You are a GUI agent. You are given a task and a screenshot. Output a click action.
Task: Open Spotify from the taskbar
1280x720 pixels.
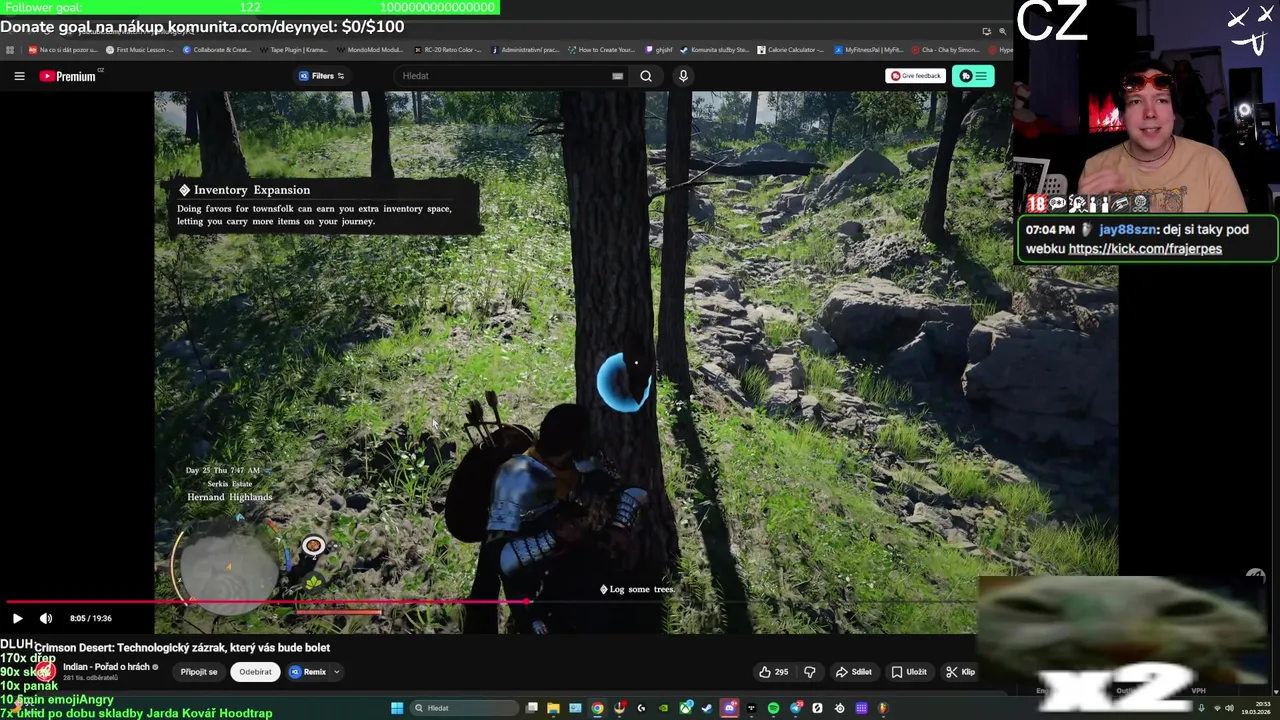773,708
